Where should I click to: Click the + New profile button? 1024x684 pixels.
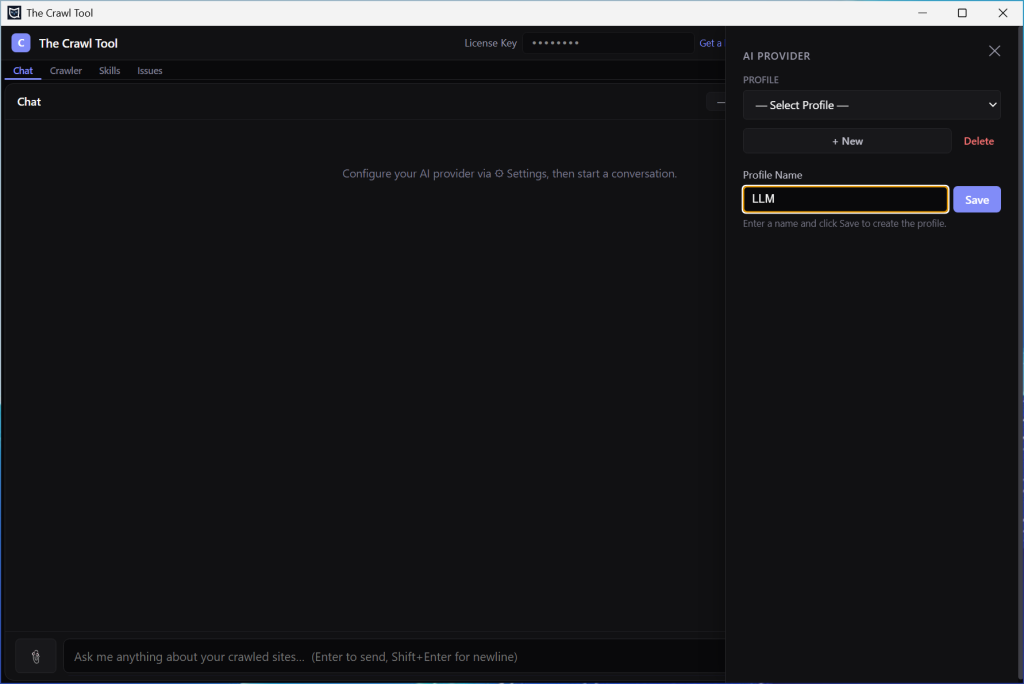[847, 141]
